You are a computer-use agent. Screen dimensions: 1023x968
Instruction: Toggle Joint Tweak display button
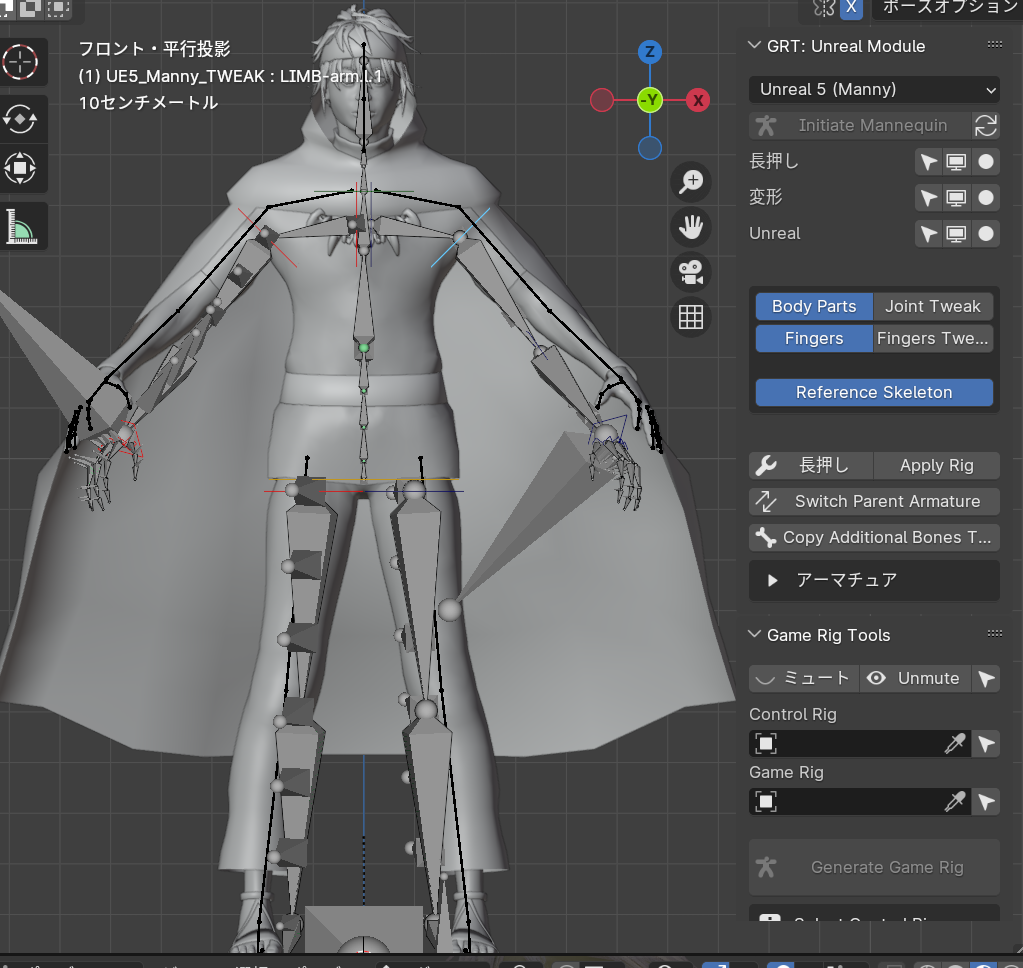(x=933, y=307)
